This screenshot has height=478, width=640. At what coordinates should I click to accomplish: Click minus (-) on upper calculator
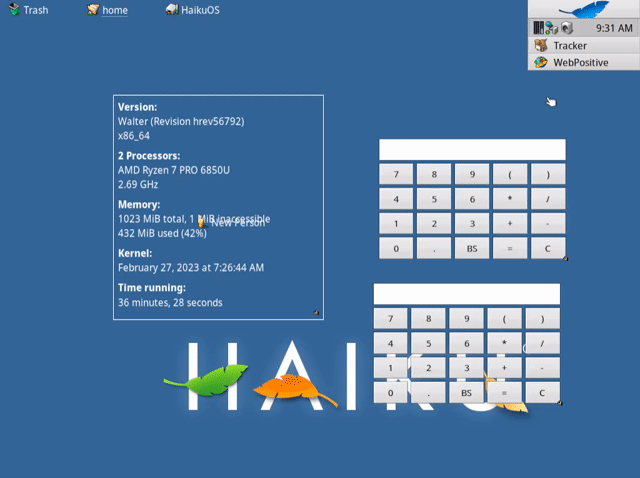click(x=548, y=224)
